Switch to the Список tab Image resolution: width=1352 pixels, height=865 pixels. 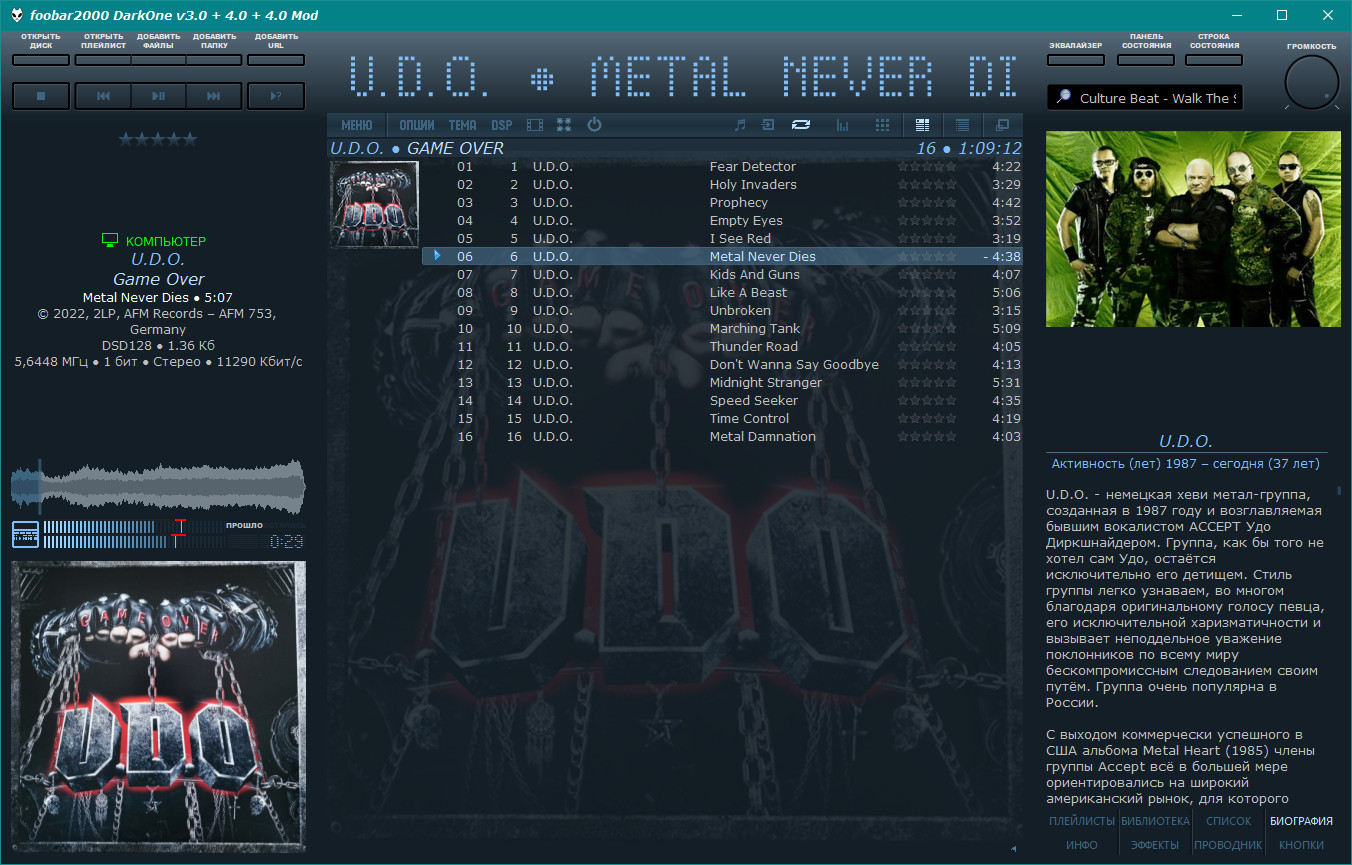[1228, 821]
